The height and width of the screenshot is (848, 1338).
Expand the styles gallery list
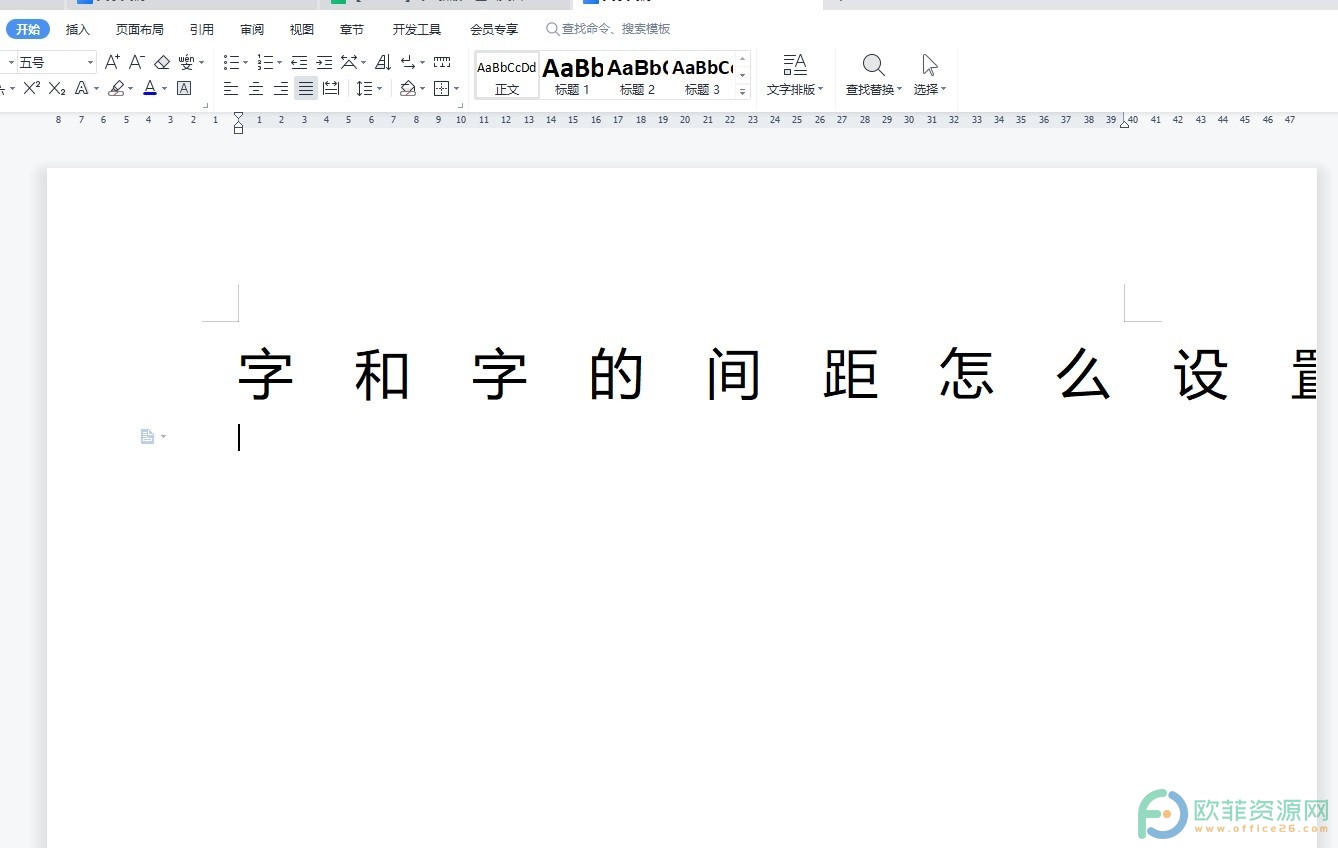coord(743,92)
